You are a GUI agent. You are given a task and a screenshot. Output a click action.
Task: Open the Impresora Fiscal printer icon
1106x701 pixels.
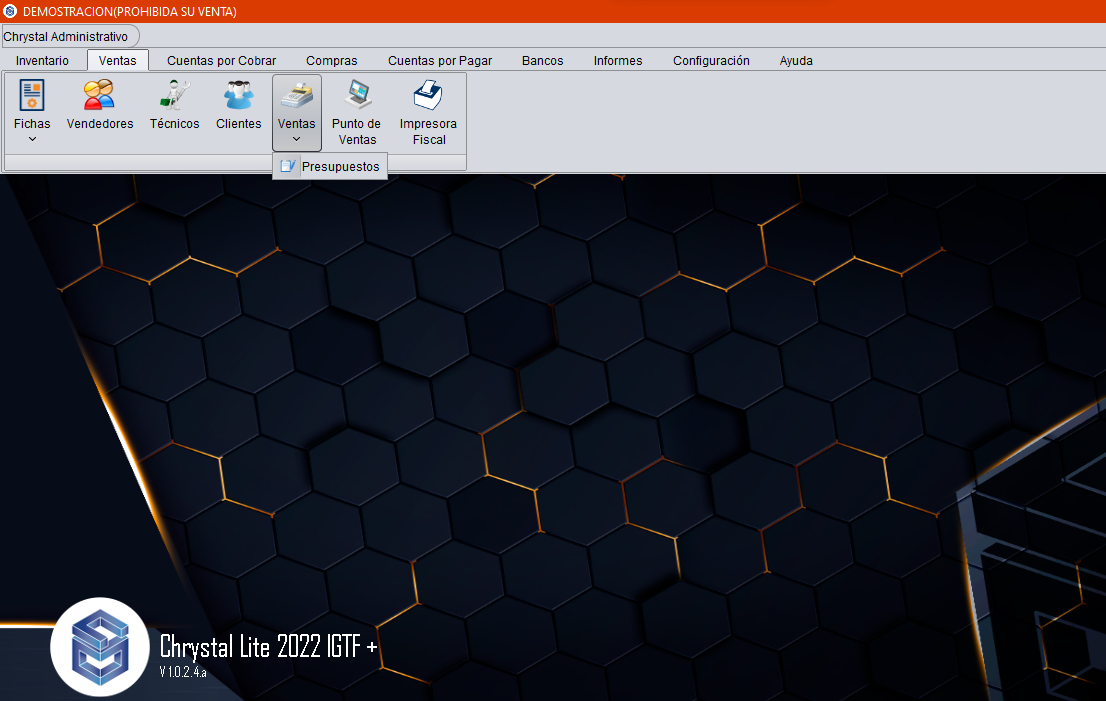[428, 96]
